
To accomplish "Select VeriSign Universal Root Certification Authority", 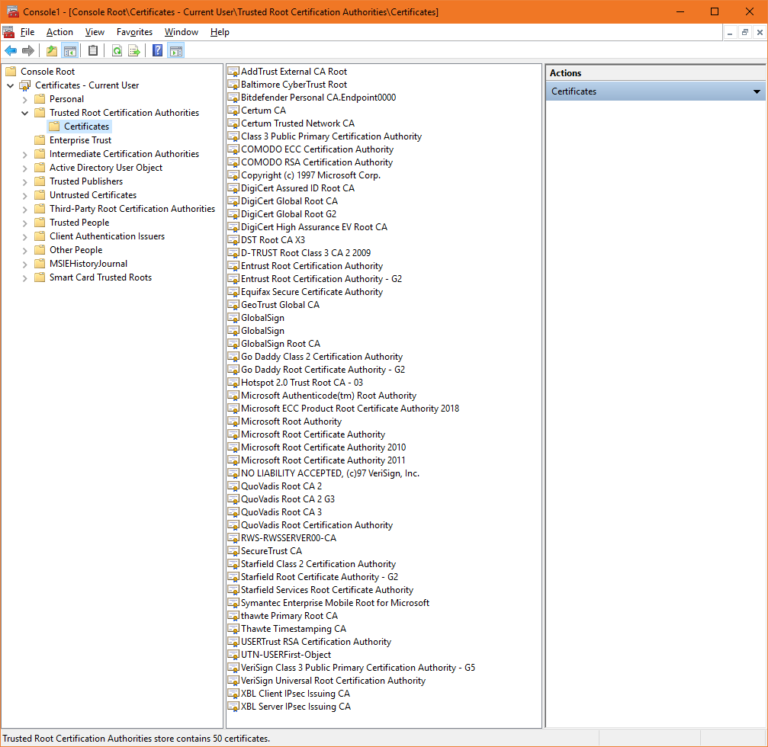I will click(x=333, y=680).
